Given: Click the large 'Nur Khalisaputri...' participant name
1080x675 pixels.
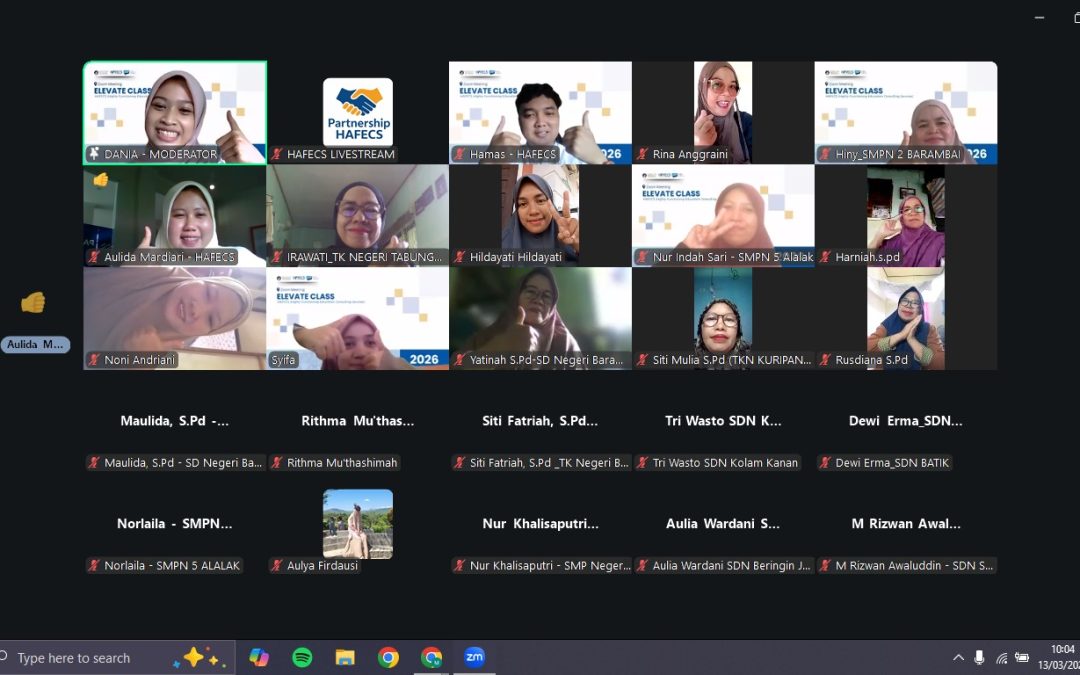Looking at the screenshot, I should tap(541, 523).
